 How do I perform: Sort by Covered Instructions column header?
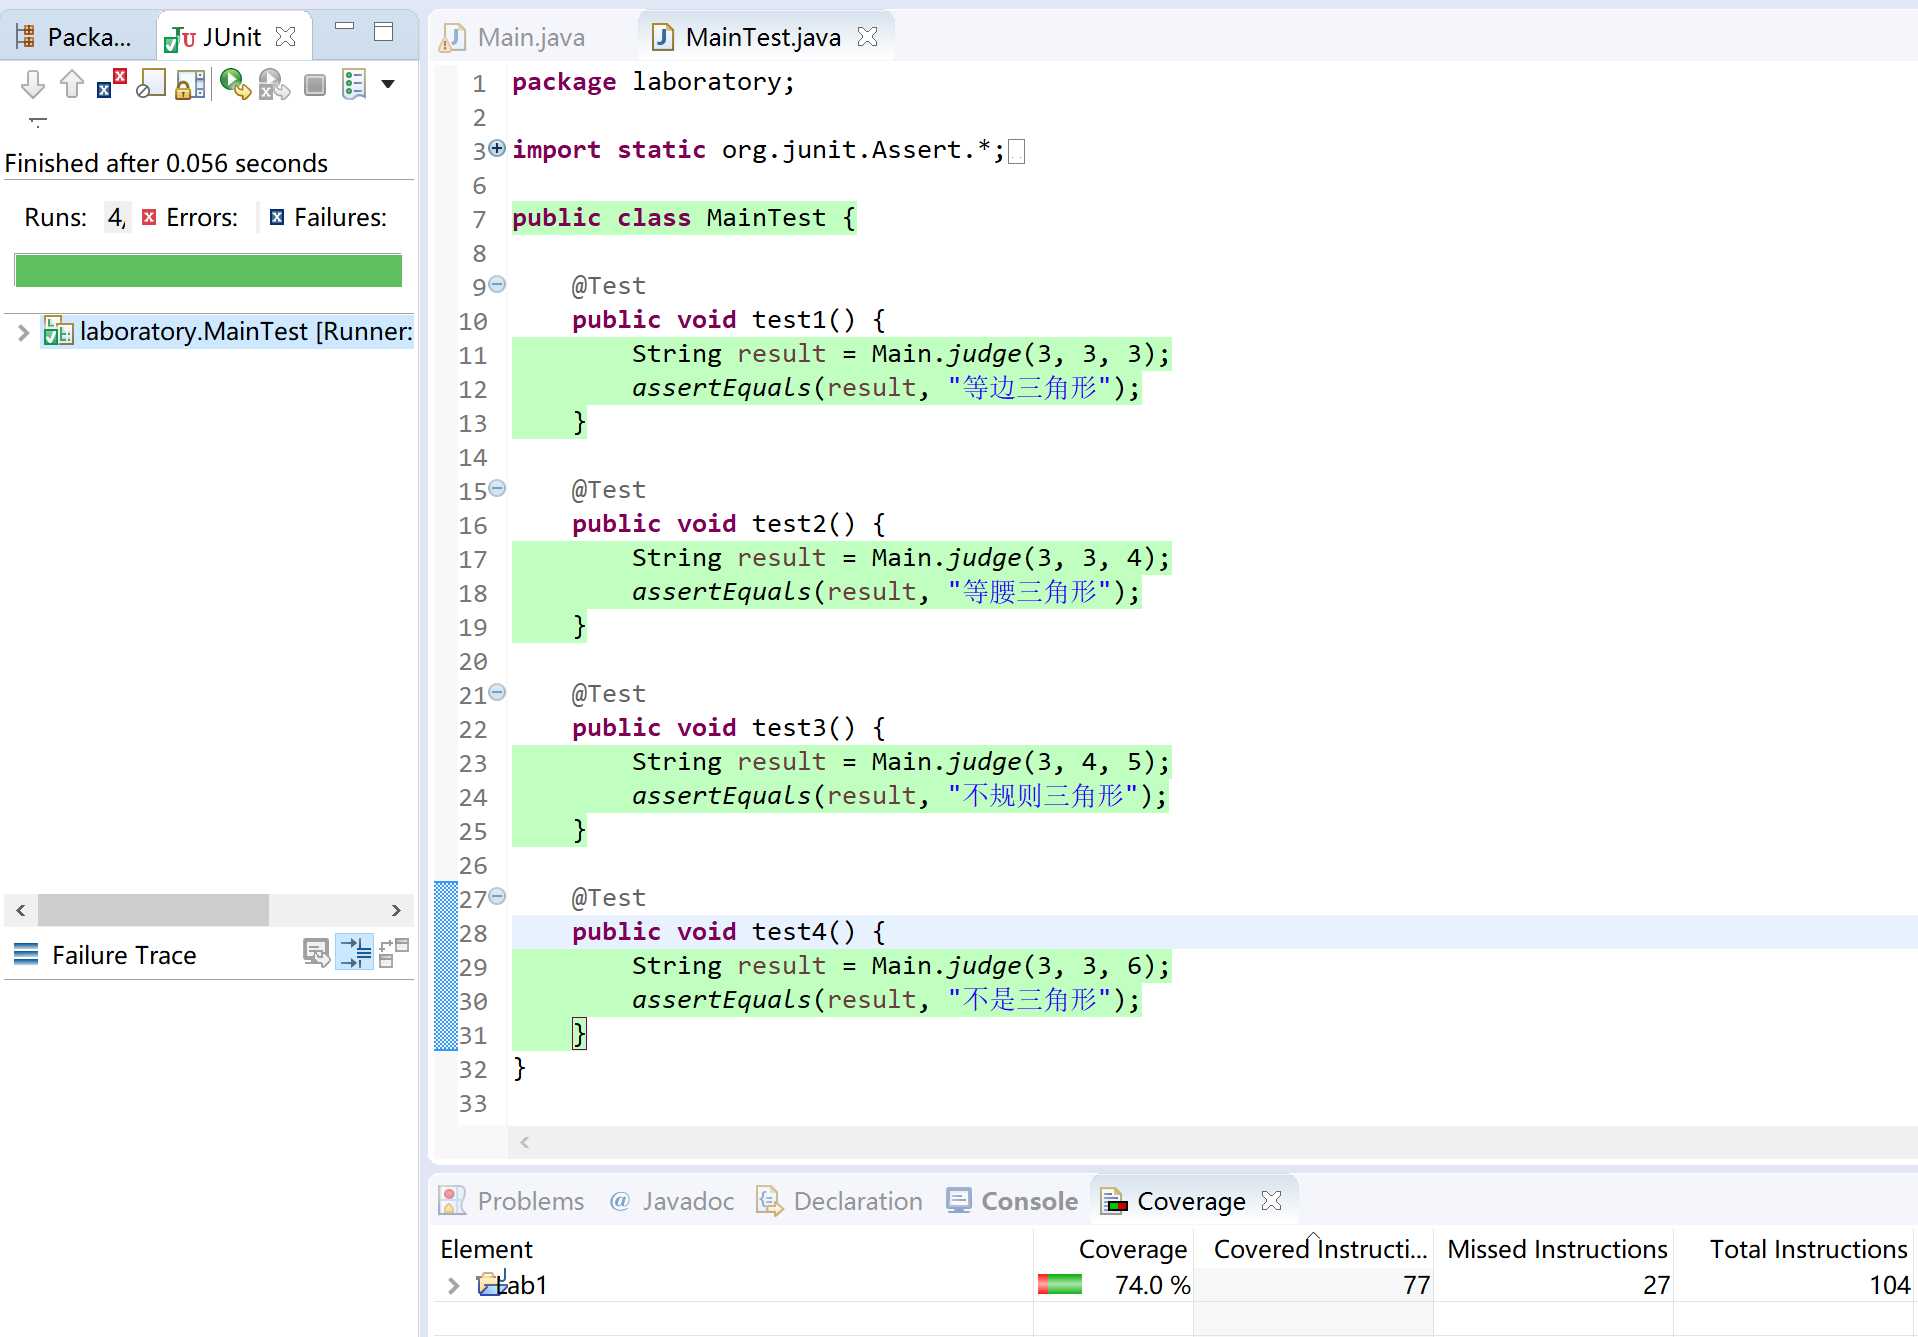tap(1314, 1249)
